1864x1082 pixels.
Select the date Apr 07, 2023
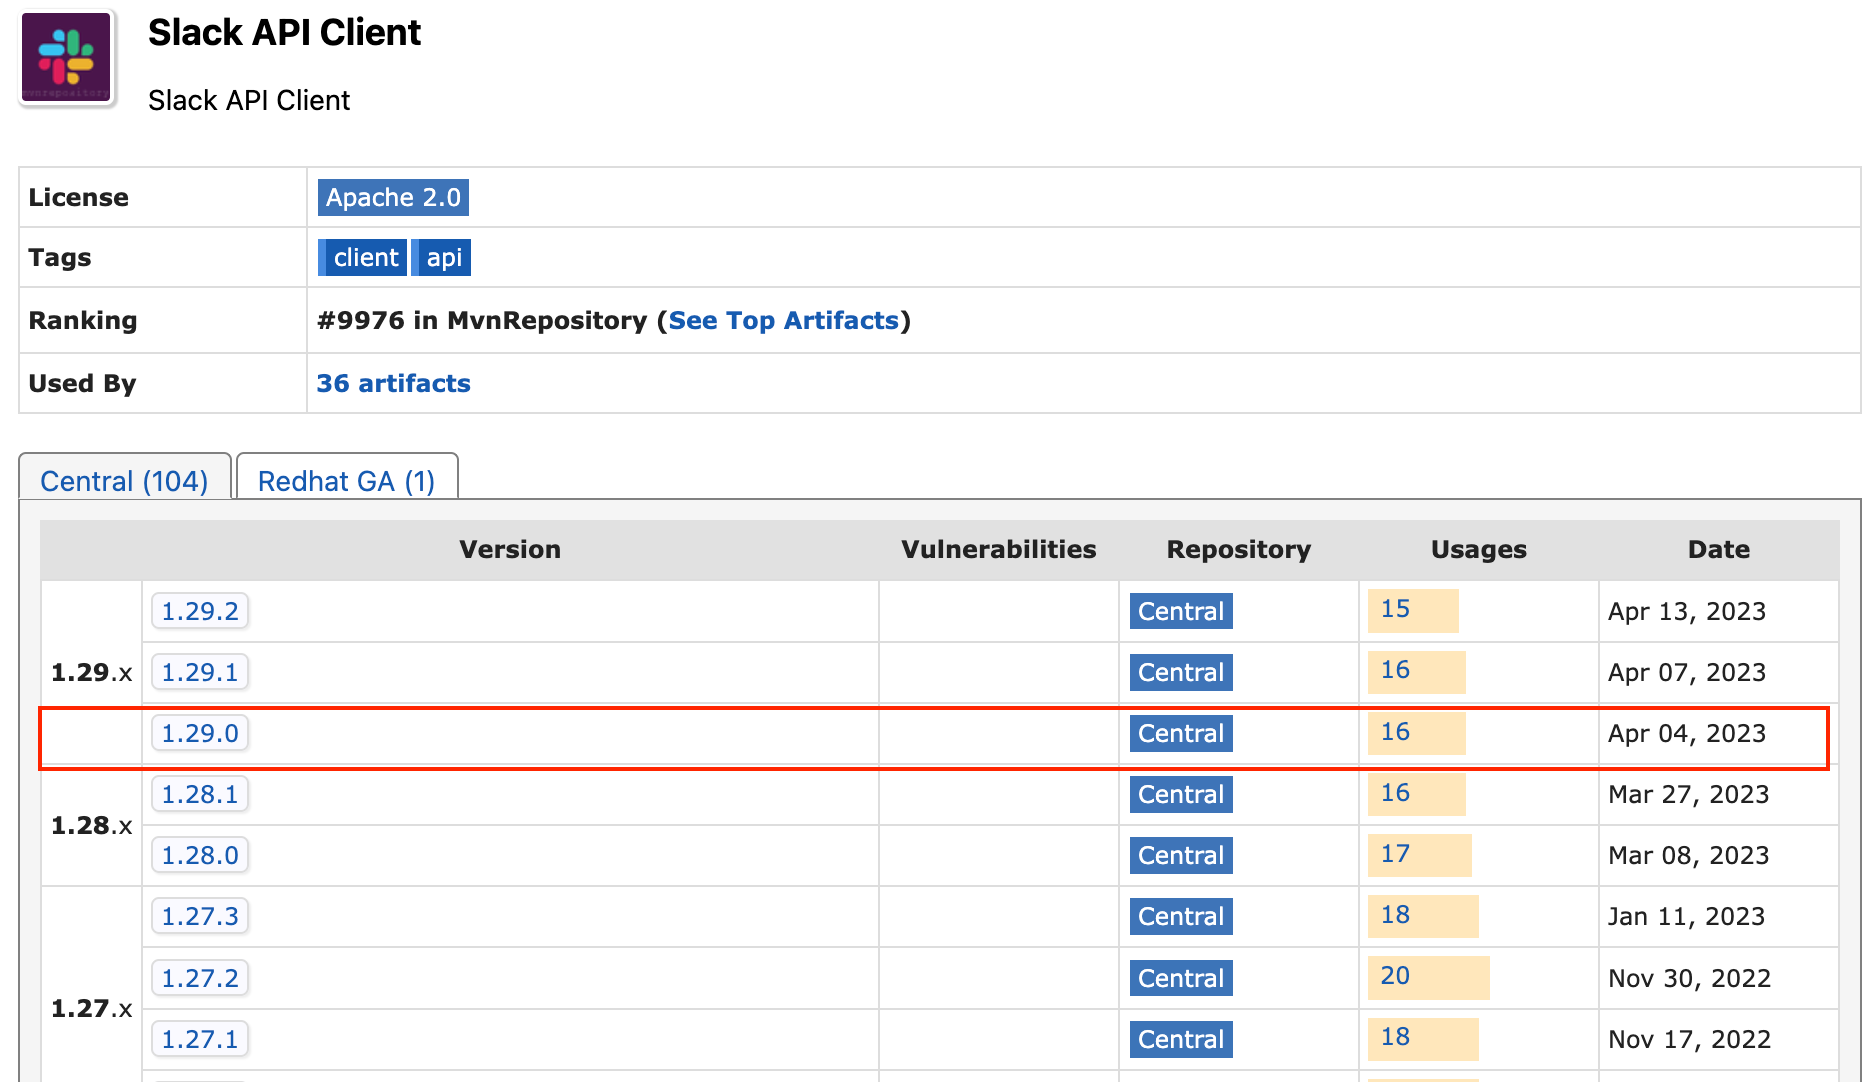click(x=1687, y=673)
